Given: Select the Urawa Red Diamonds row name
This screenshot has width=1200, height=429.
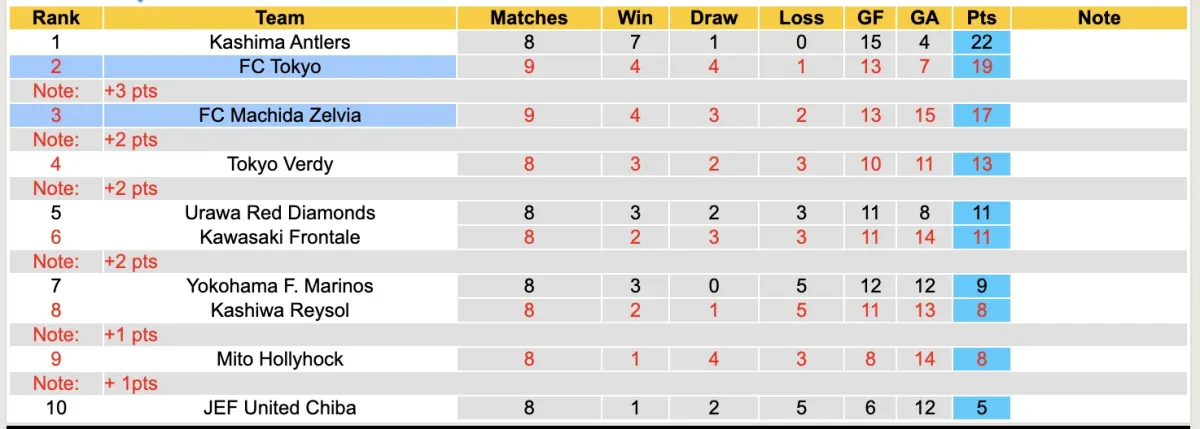Looking at the screenshot, I should coord(280,212).
